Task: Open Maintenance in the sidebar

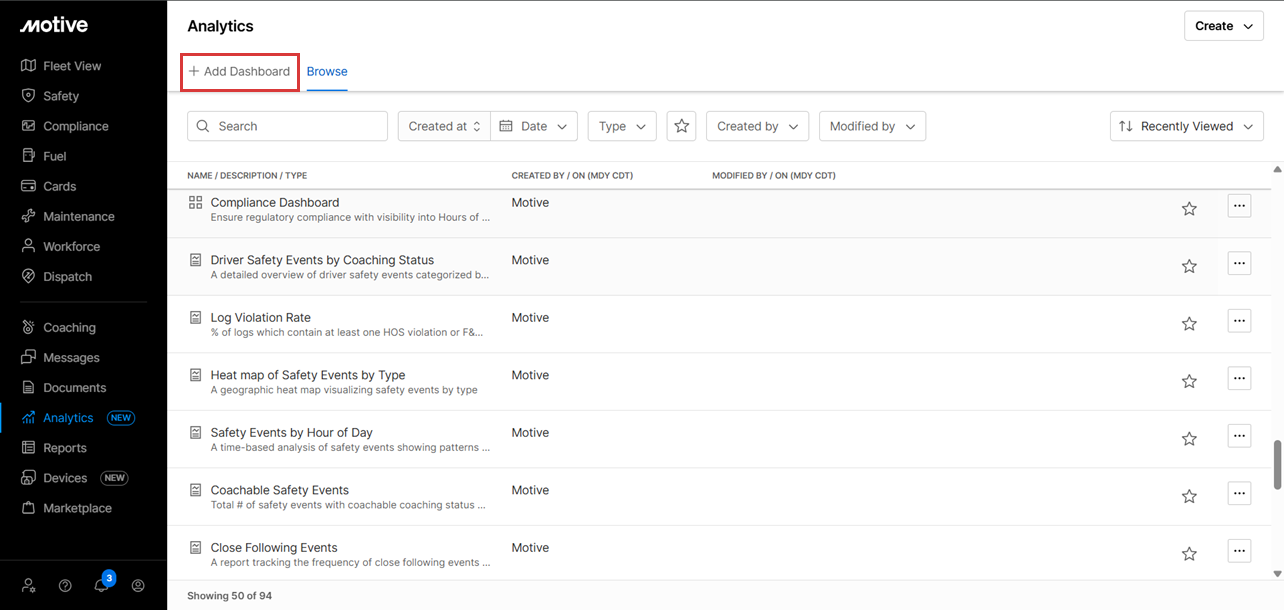Action: [x=78, y=216]
